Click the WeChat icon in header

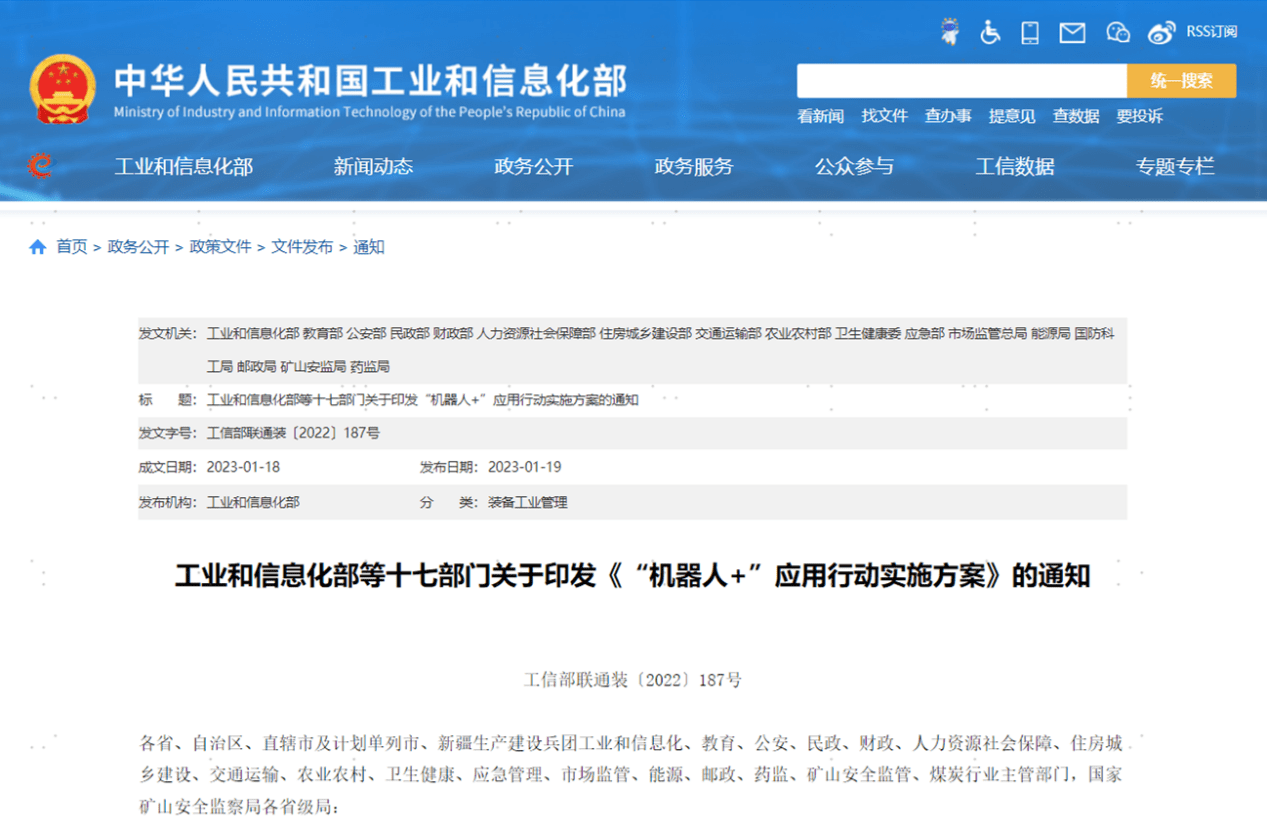1117,32
